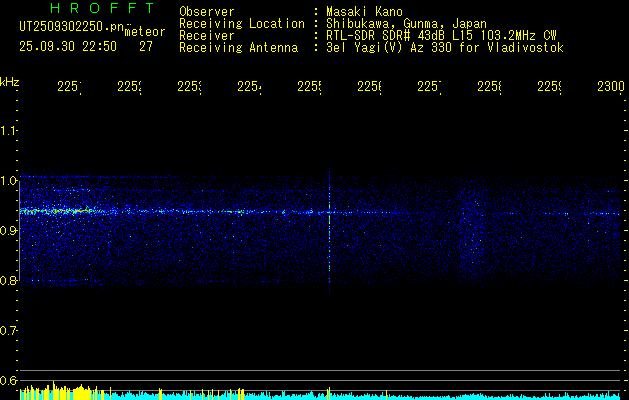The image size is (629, 400).
Task: Select the file name UT2509302250.pn
Action: [x=72, y=27]
